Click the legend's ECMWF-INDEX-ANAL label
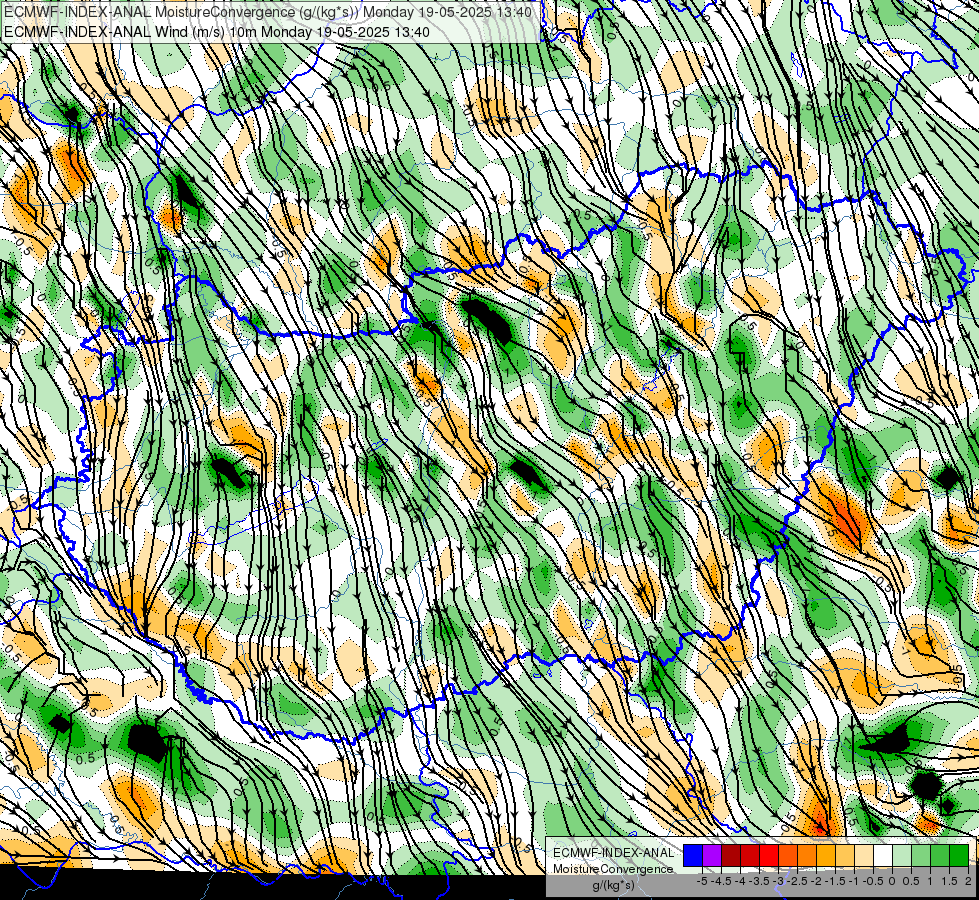979x900 pixels. click(x=613, y=853)
